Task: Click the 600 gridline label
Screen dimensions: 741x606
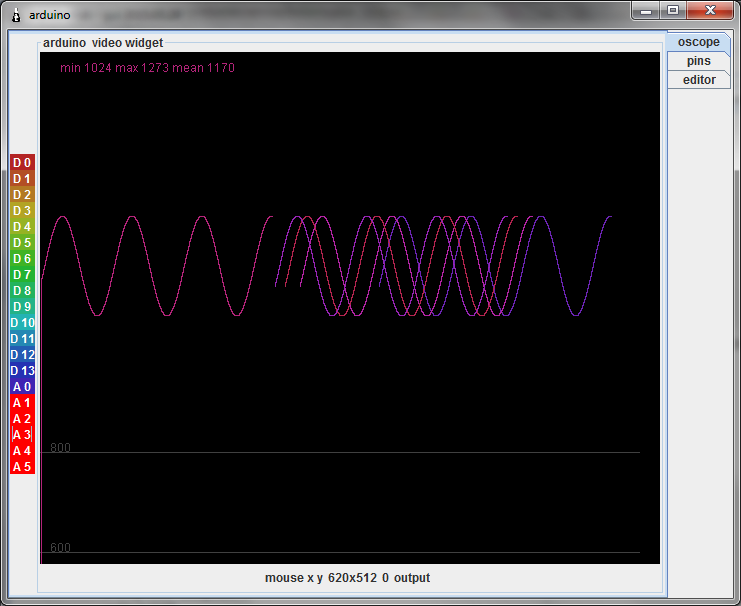Action: pyautogui.click(x=60, y=547)
